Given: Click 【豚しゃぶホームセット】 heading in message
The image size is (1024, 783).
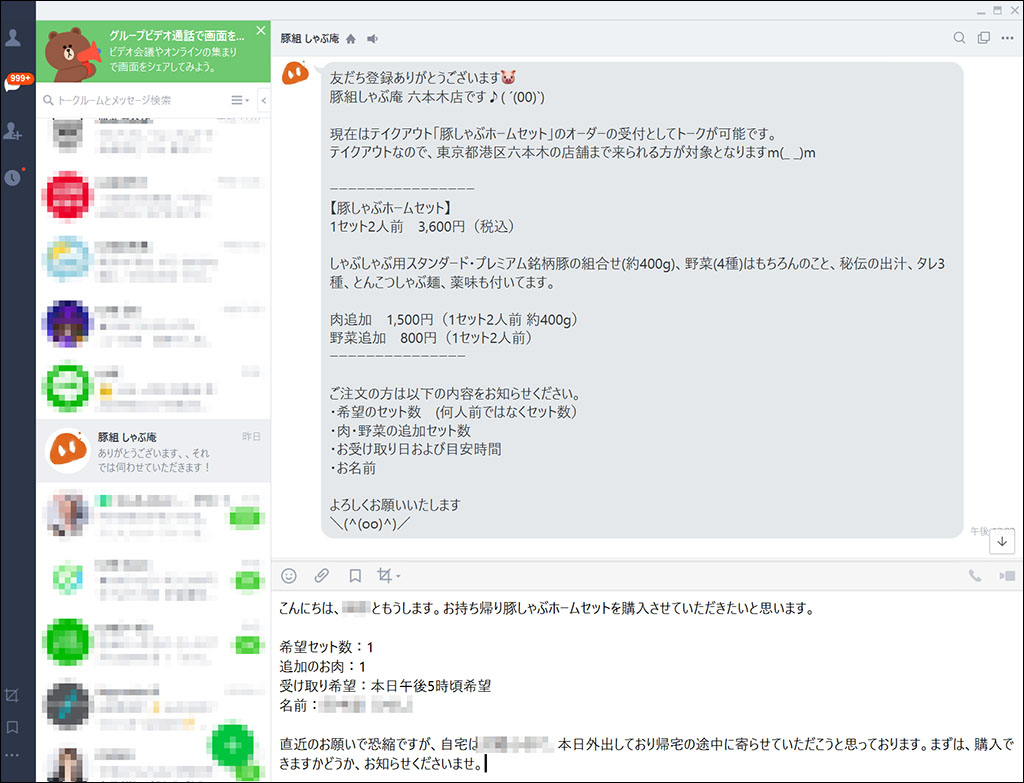Looking at the screenshot, I should point(391,208).
